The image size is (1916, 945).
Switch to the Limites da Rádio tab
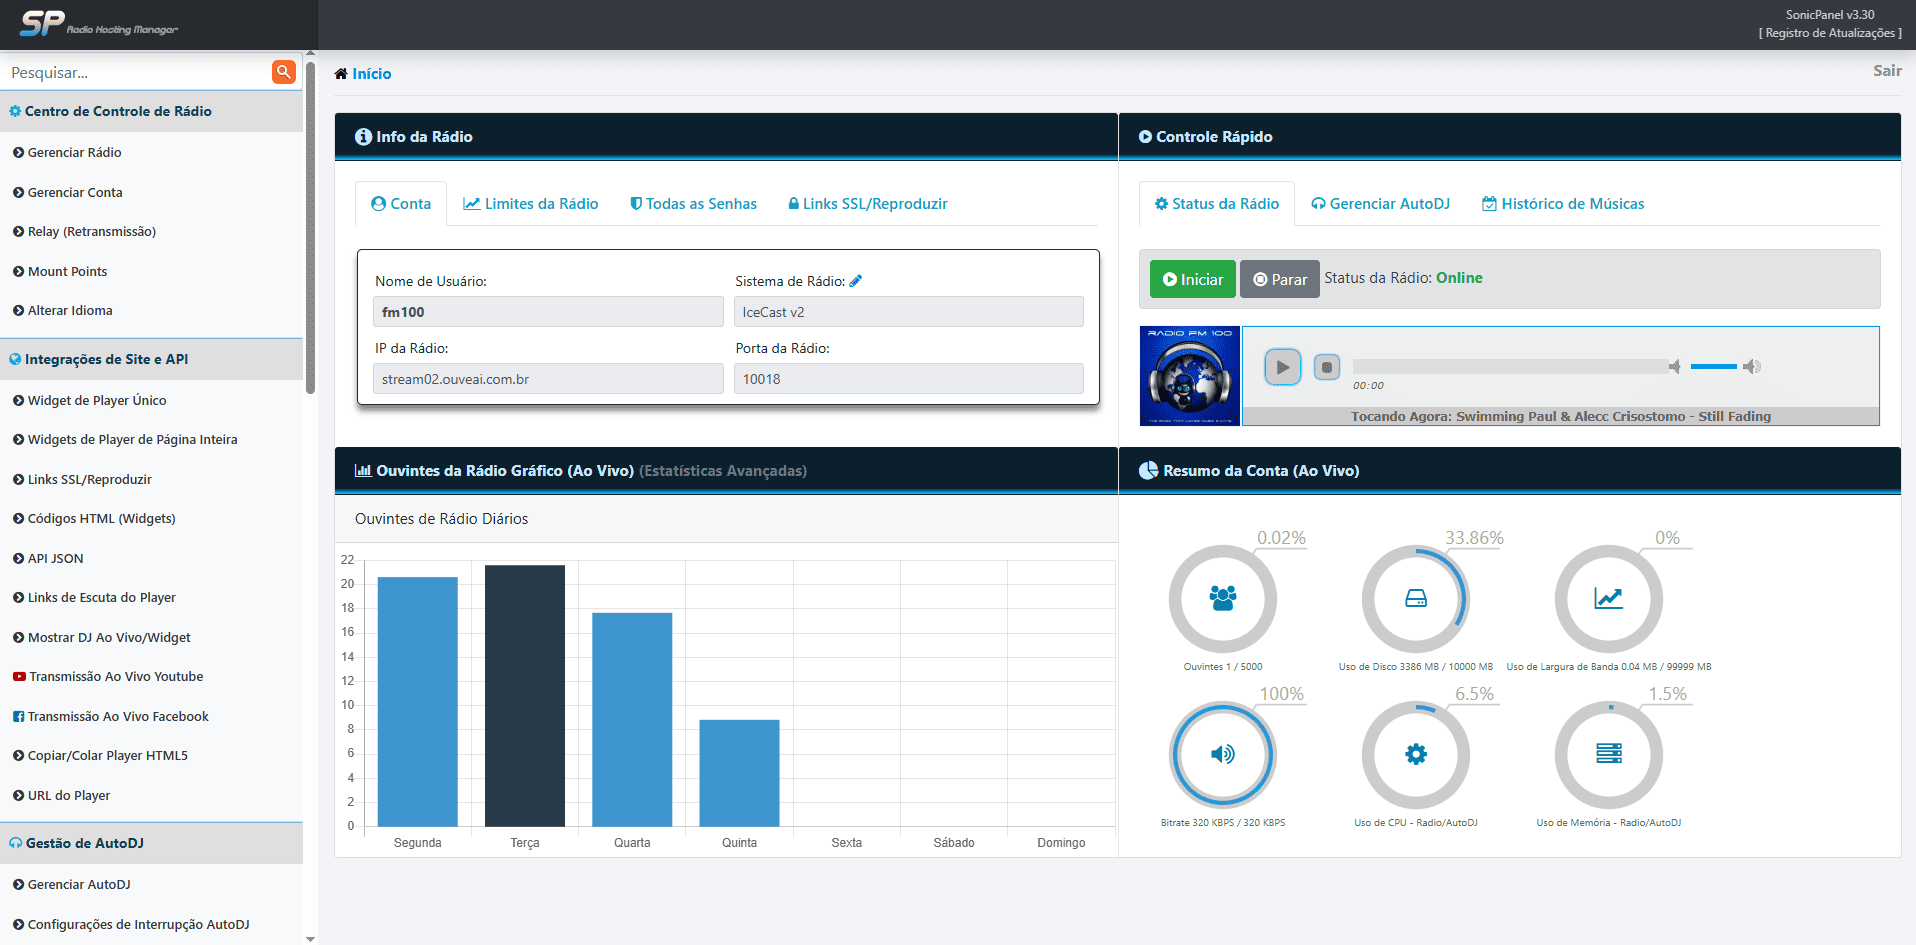pyautogui.click(x=530, y=204)
